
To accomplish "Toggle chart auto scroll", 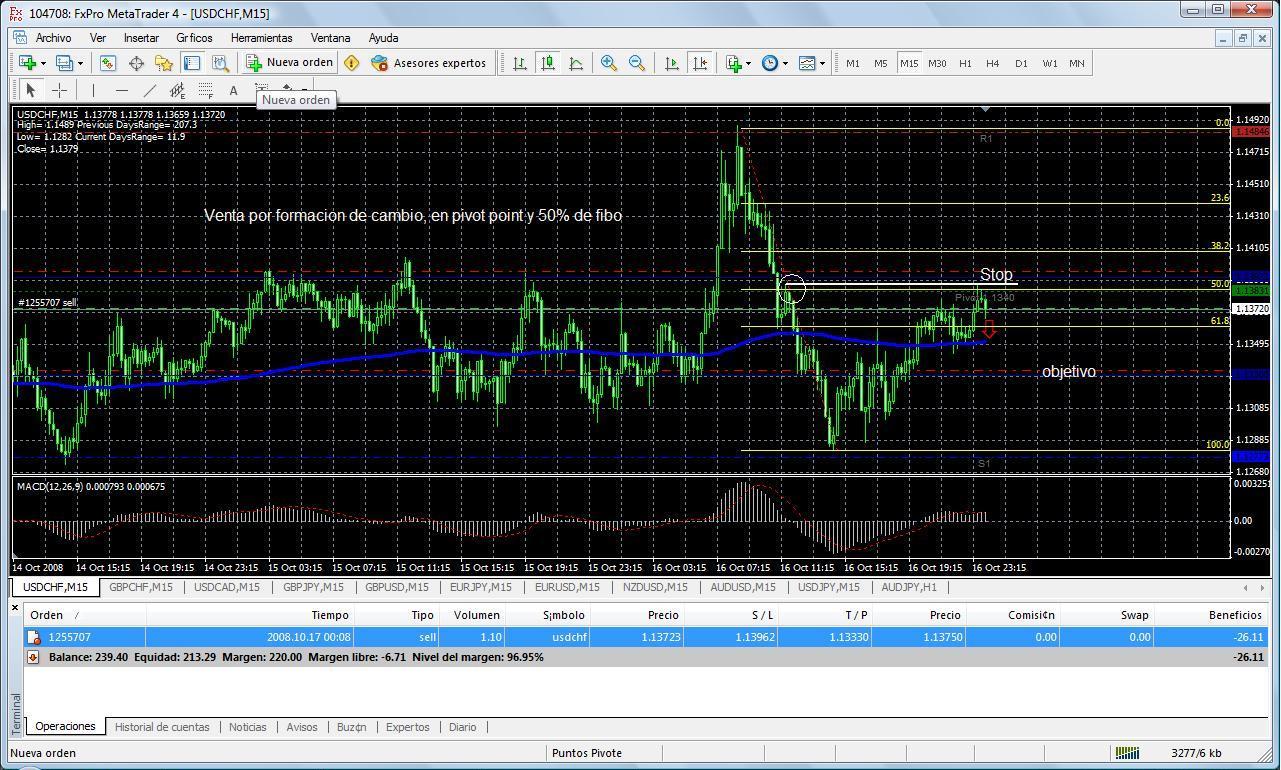I will (x=672, y=63).
